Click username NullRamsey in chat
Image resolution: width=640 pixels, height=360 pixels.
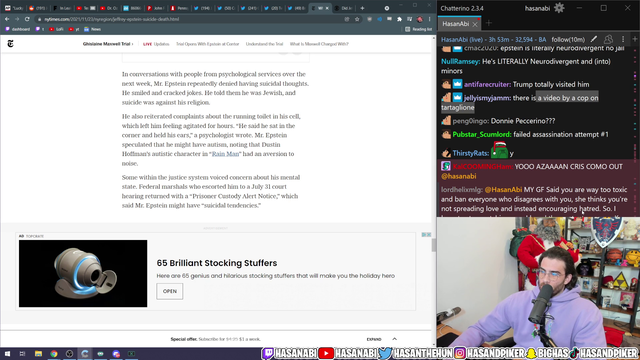460,62
